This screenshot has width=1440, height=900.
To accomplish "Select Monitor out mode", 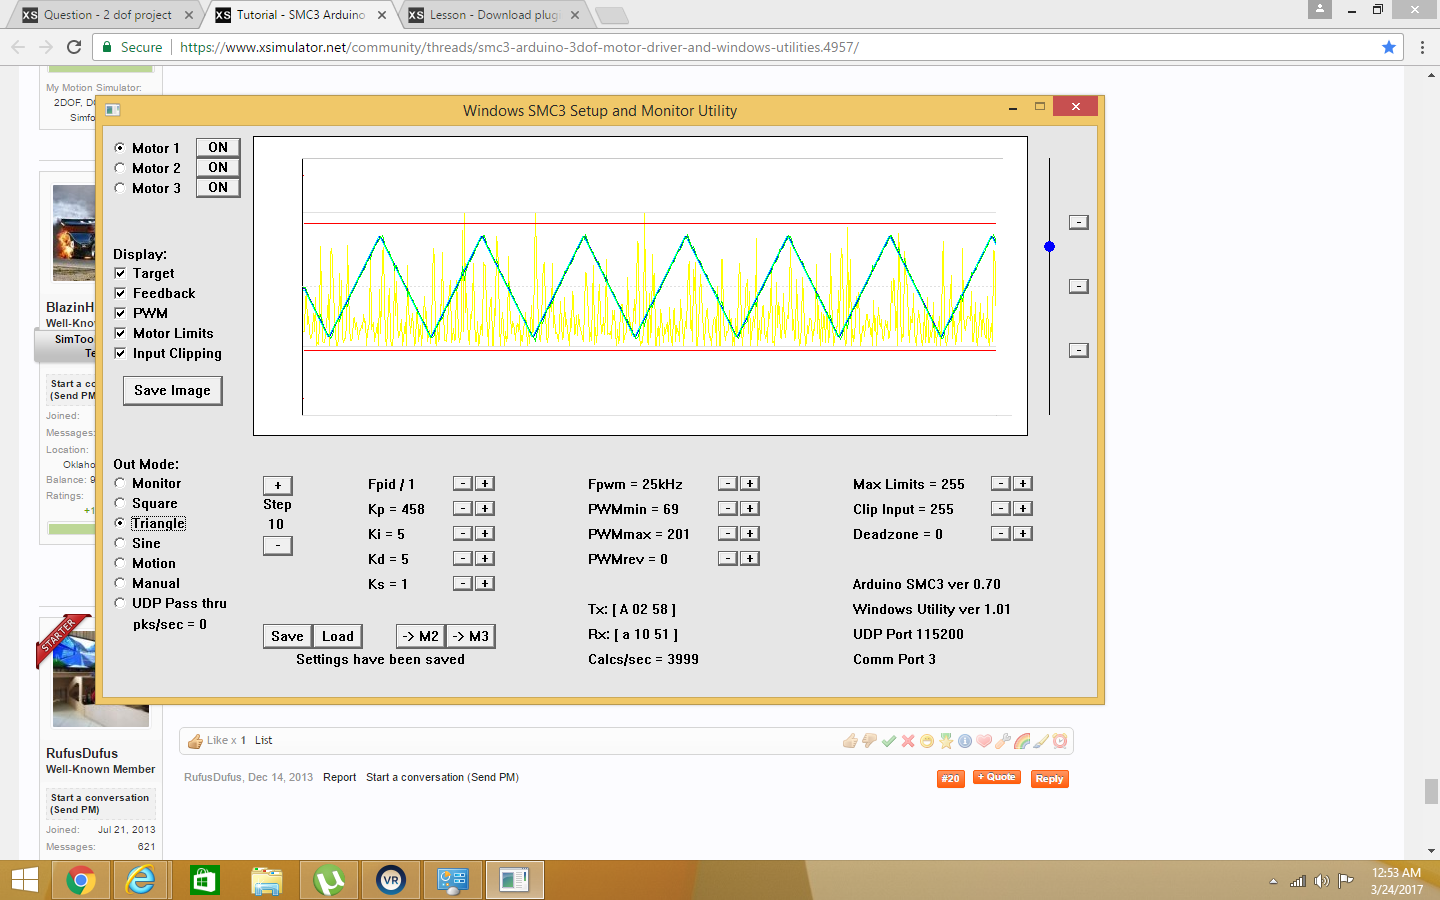I will (x=120, y=483).
